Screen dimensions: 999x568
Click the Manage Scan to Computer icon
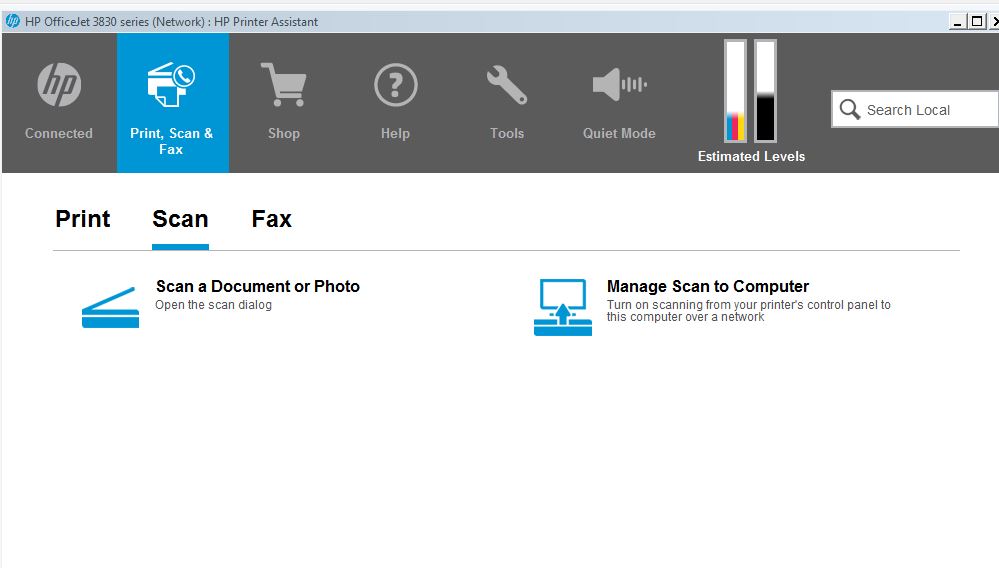(x=563, y=307)
